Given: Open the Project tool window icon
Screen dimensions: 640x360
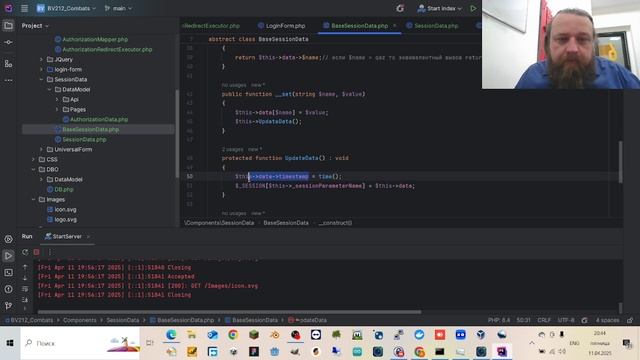Looking at the screenshot, I should 8,26.
